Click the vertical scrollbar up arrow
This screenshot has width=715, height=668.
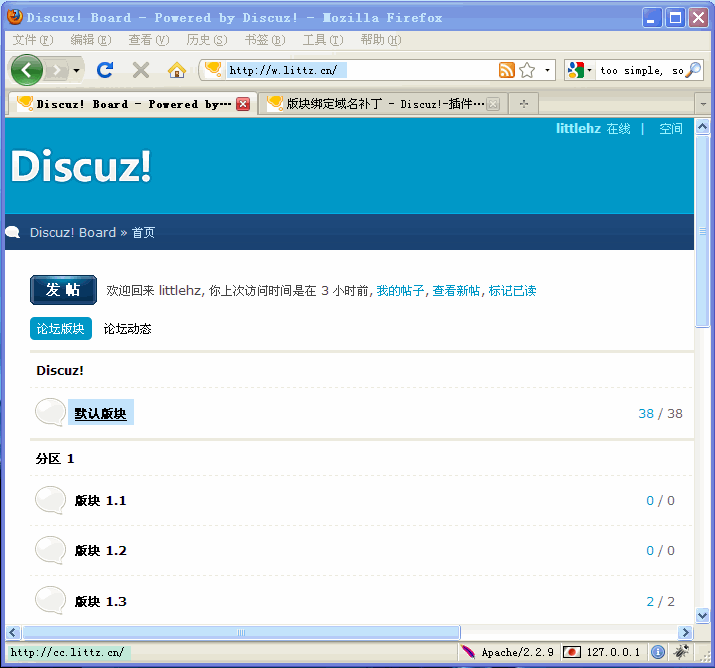click(x=702, y=126)
